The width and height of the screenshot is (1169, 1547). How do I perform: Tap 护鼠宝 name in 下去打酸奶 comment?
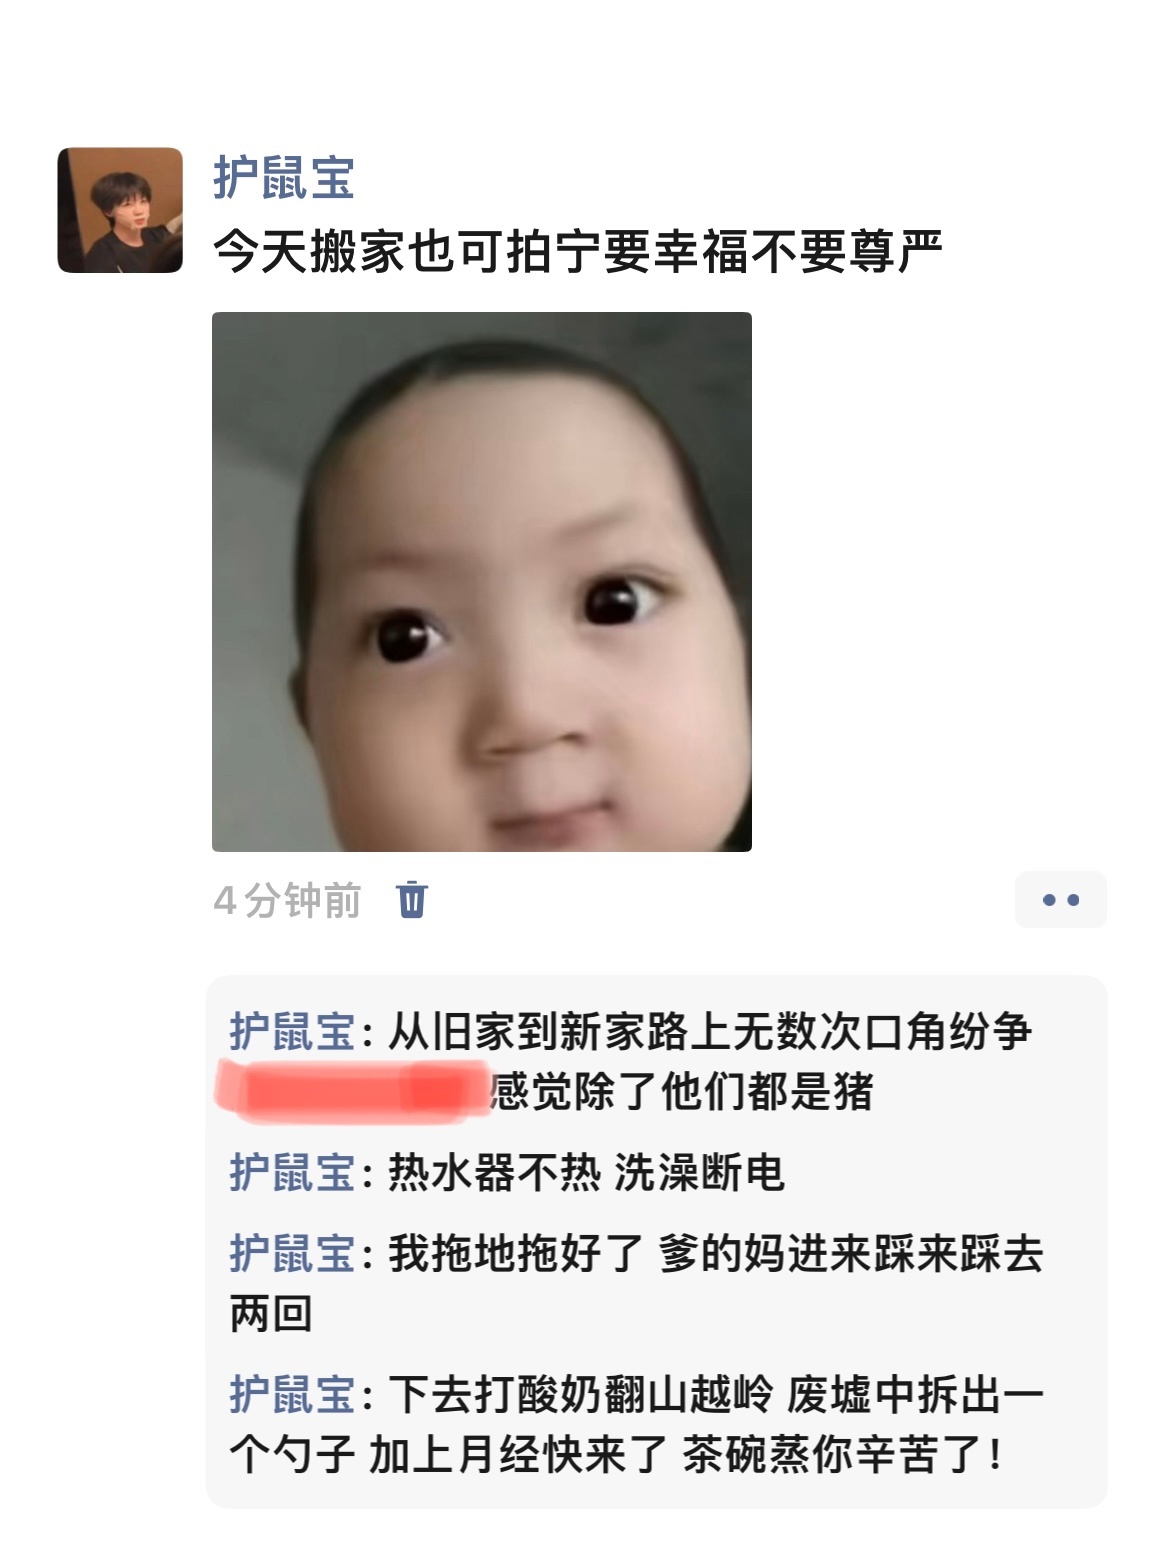tap(292, 1394)
